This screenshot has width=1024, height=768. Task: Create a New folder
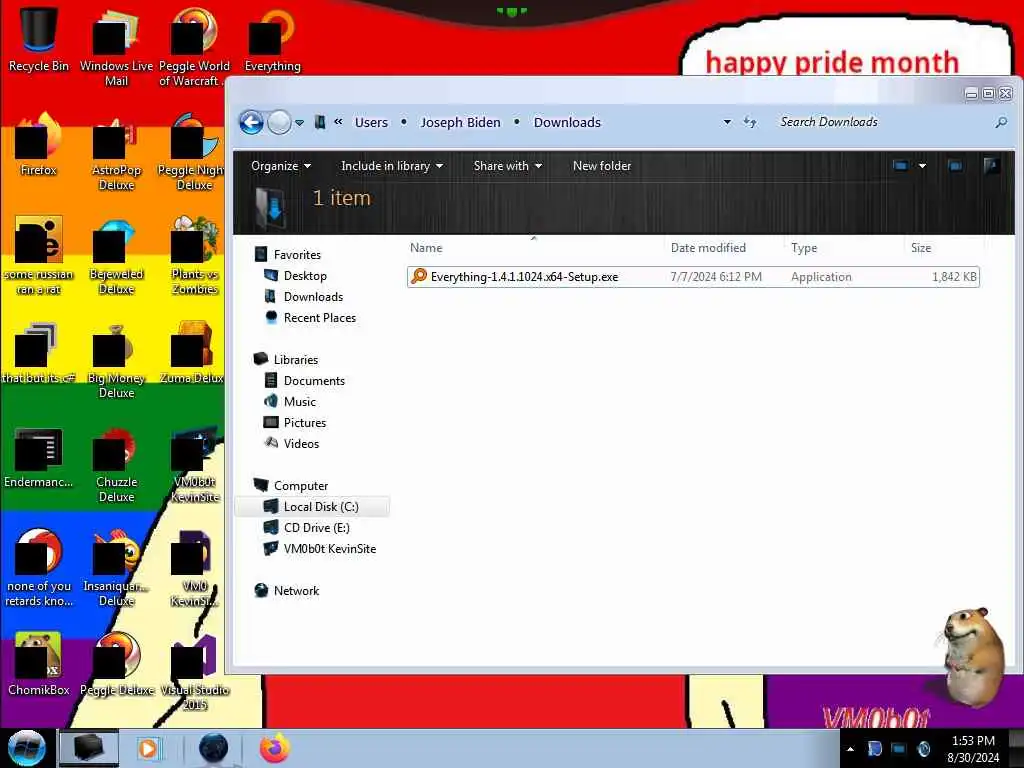[601, 166]
